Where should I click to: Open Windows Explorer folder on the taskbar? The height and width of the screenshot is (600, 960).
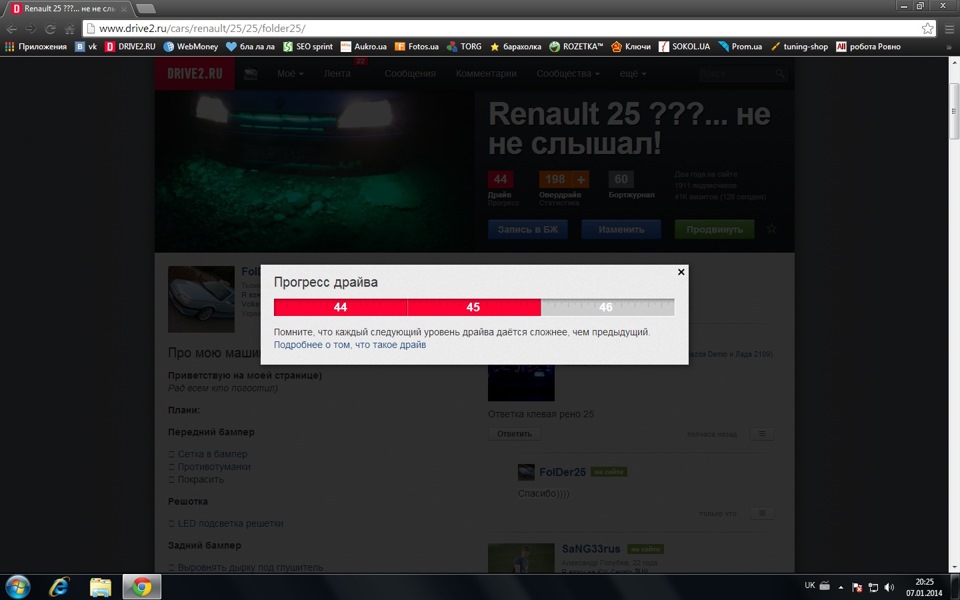click(x=100, y=587)
